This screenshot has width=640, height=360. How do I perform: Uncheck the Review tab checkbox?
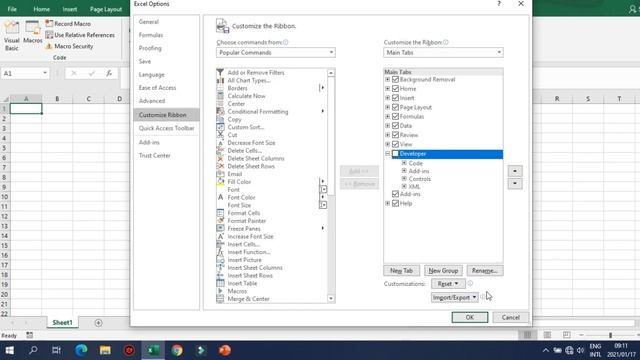pyautogui.click(x=395, y=135)
